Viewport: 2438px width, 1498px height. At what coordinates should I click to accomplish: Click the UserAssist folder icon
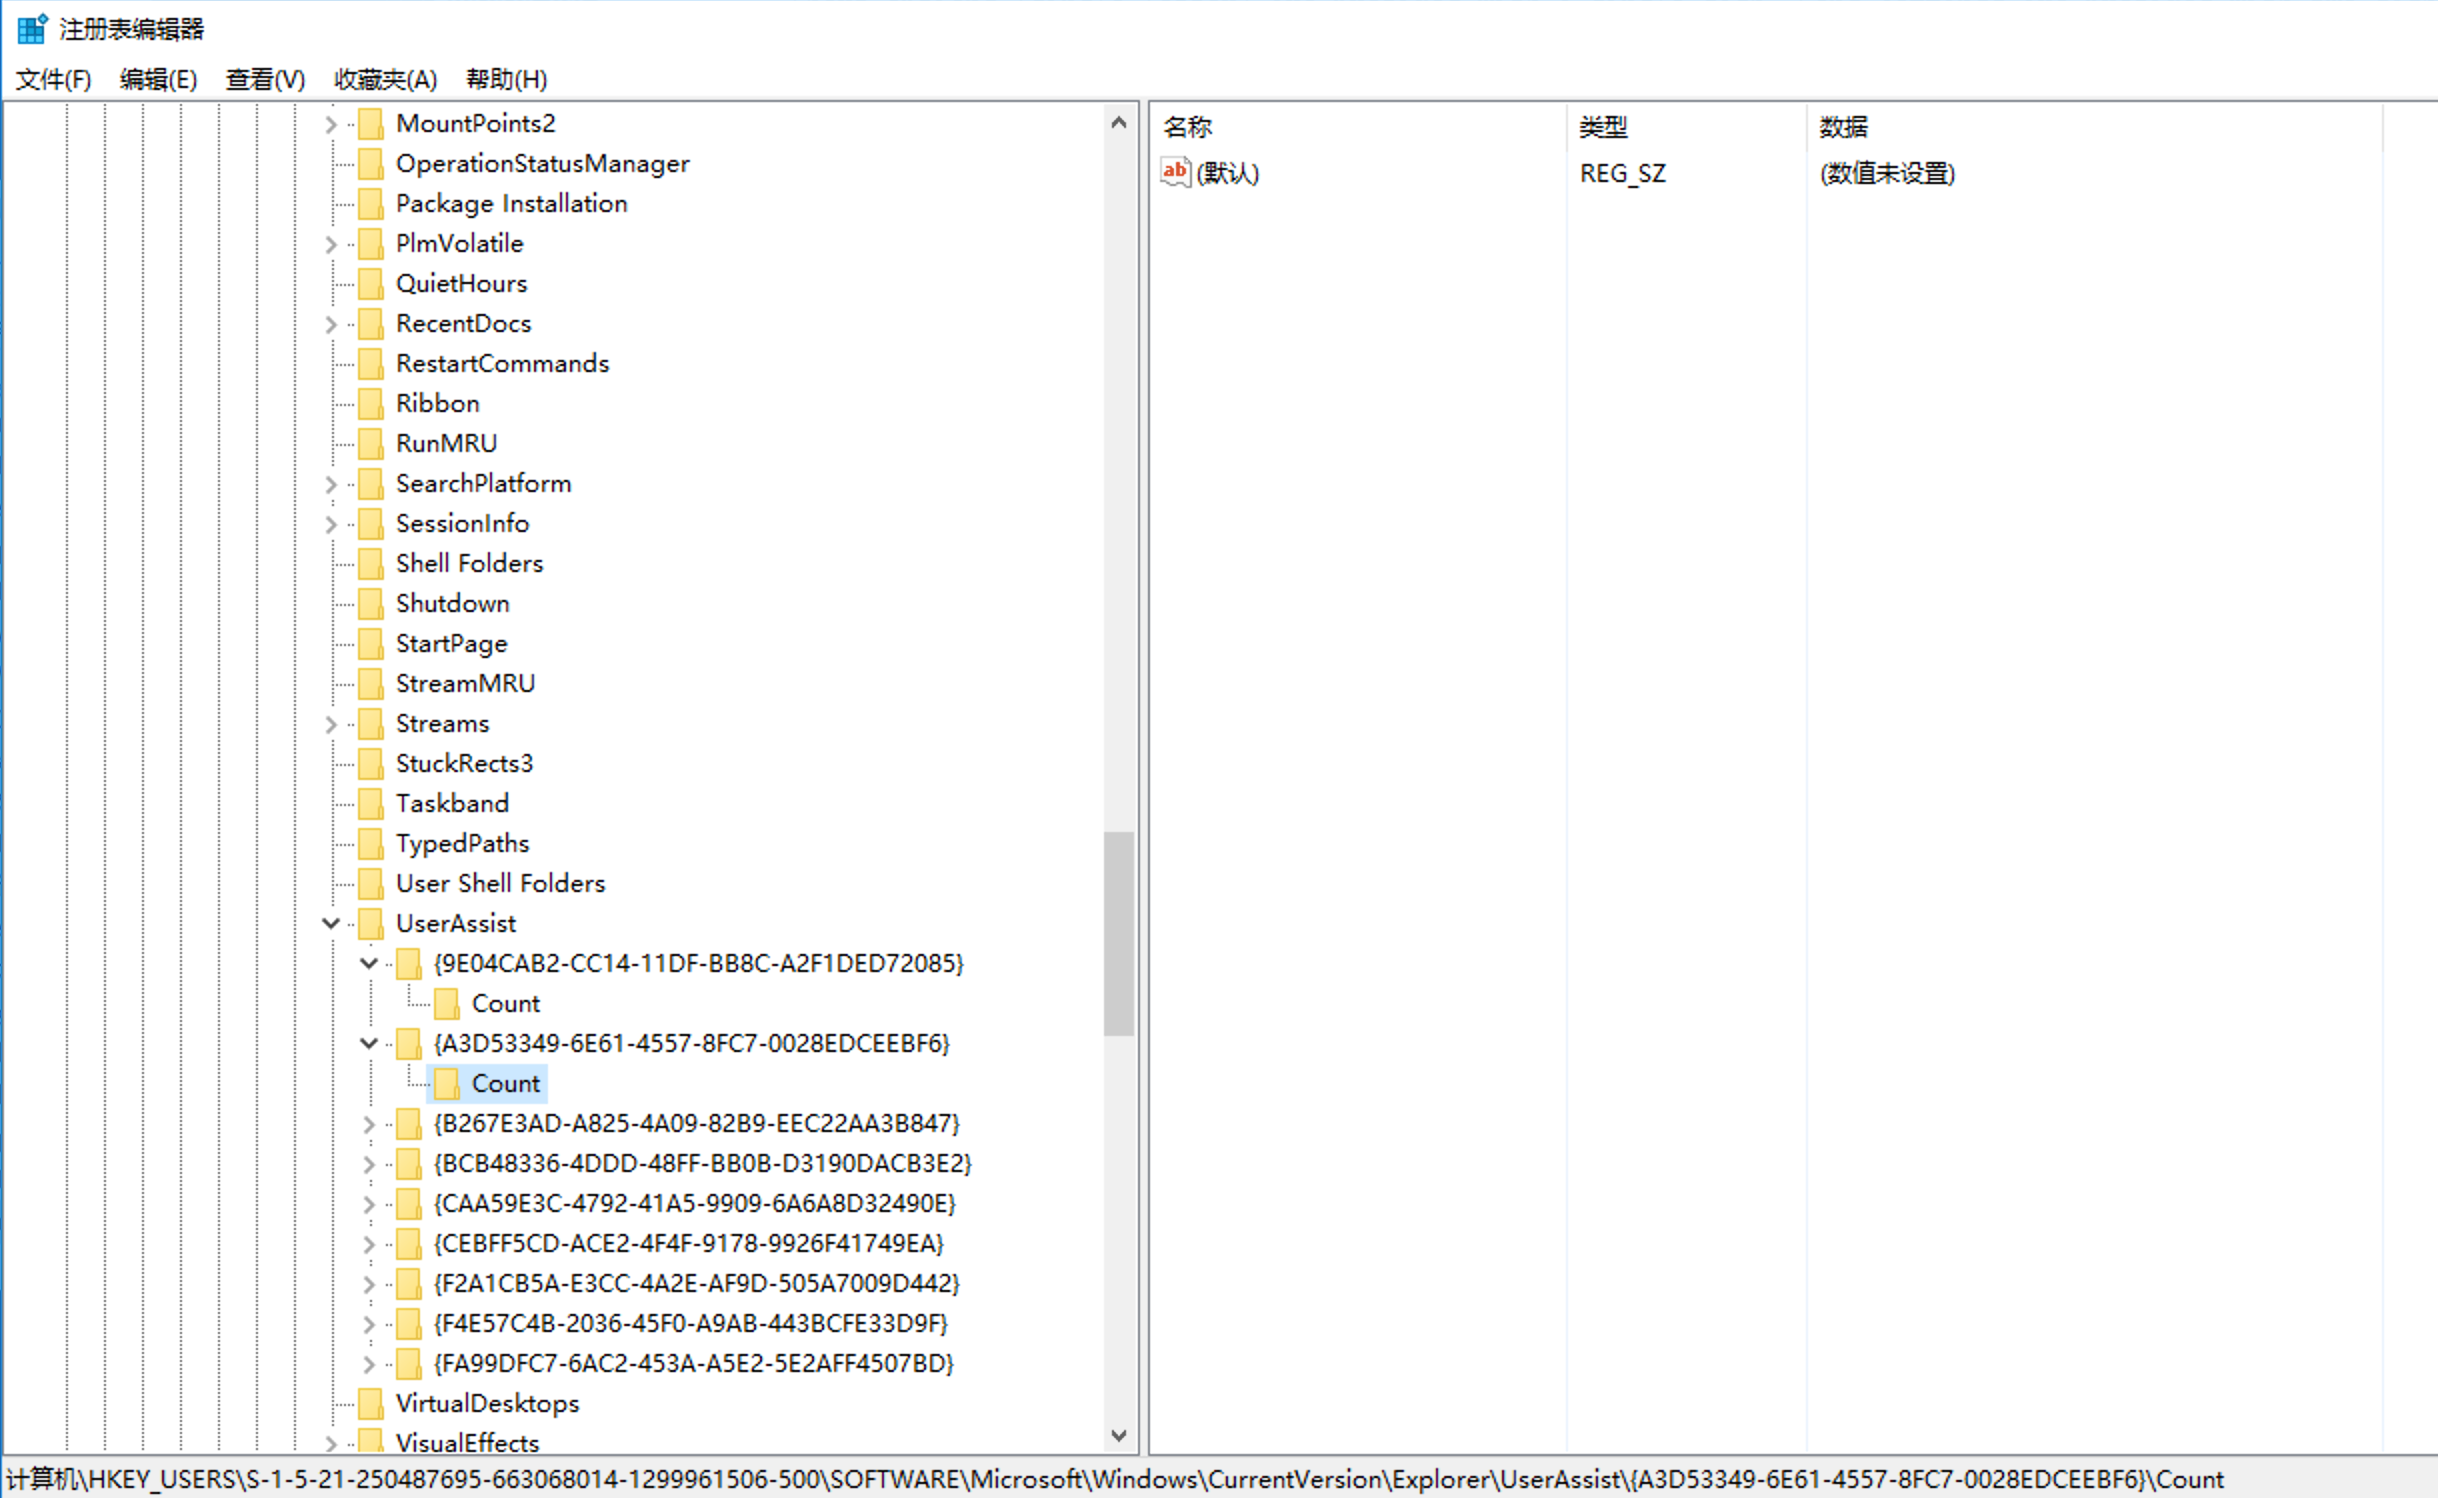(x=371, y=923)
